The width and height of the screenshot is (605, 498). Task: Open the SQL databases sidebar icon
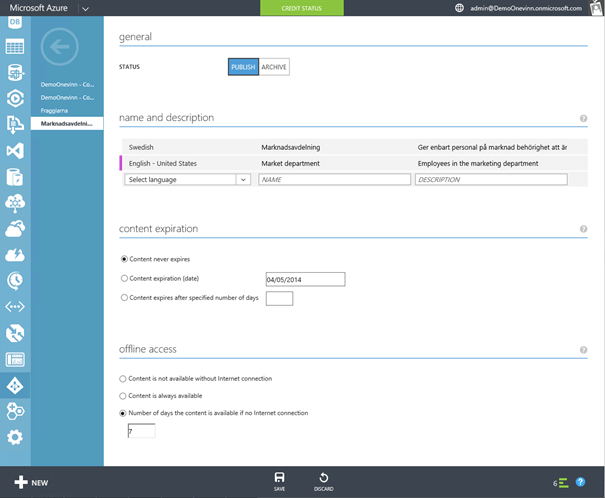coord(15,73)
